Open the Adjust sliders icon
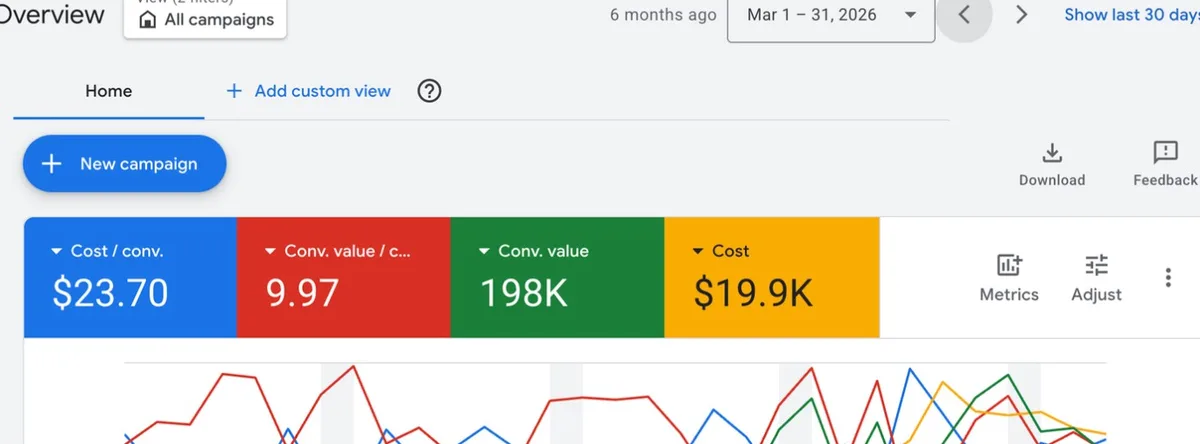The image size is (1200, 444). tap(1097, 265)
